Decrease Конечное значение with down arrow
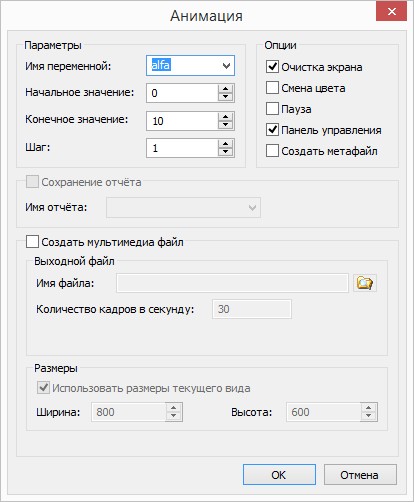This screenshot has height=502, width=414. [x=226, y=125]
